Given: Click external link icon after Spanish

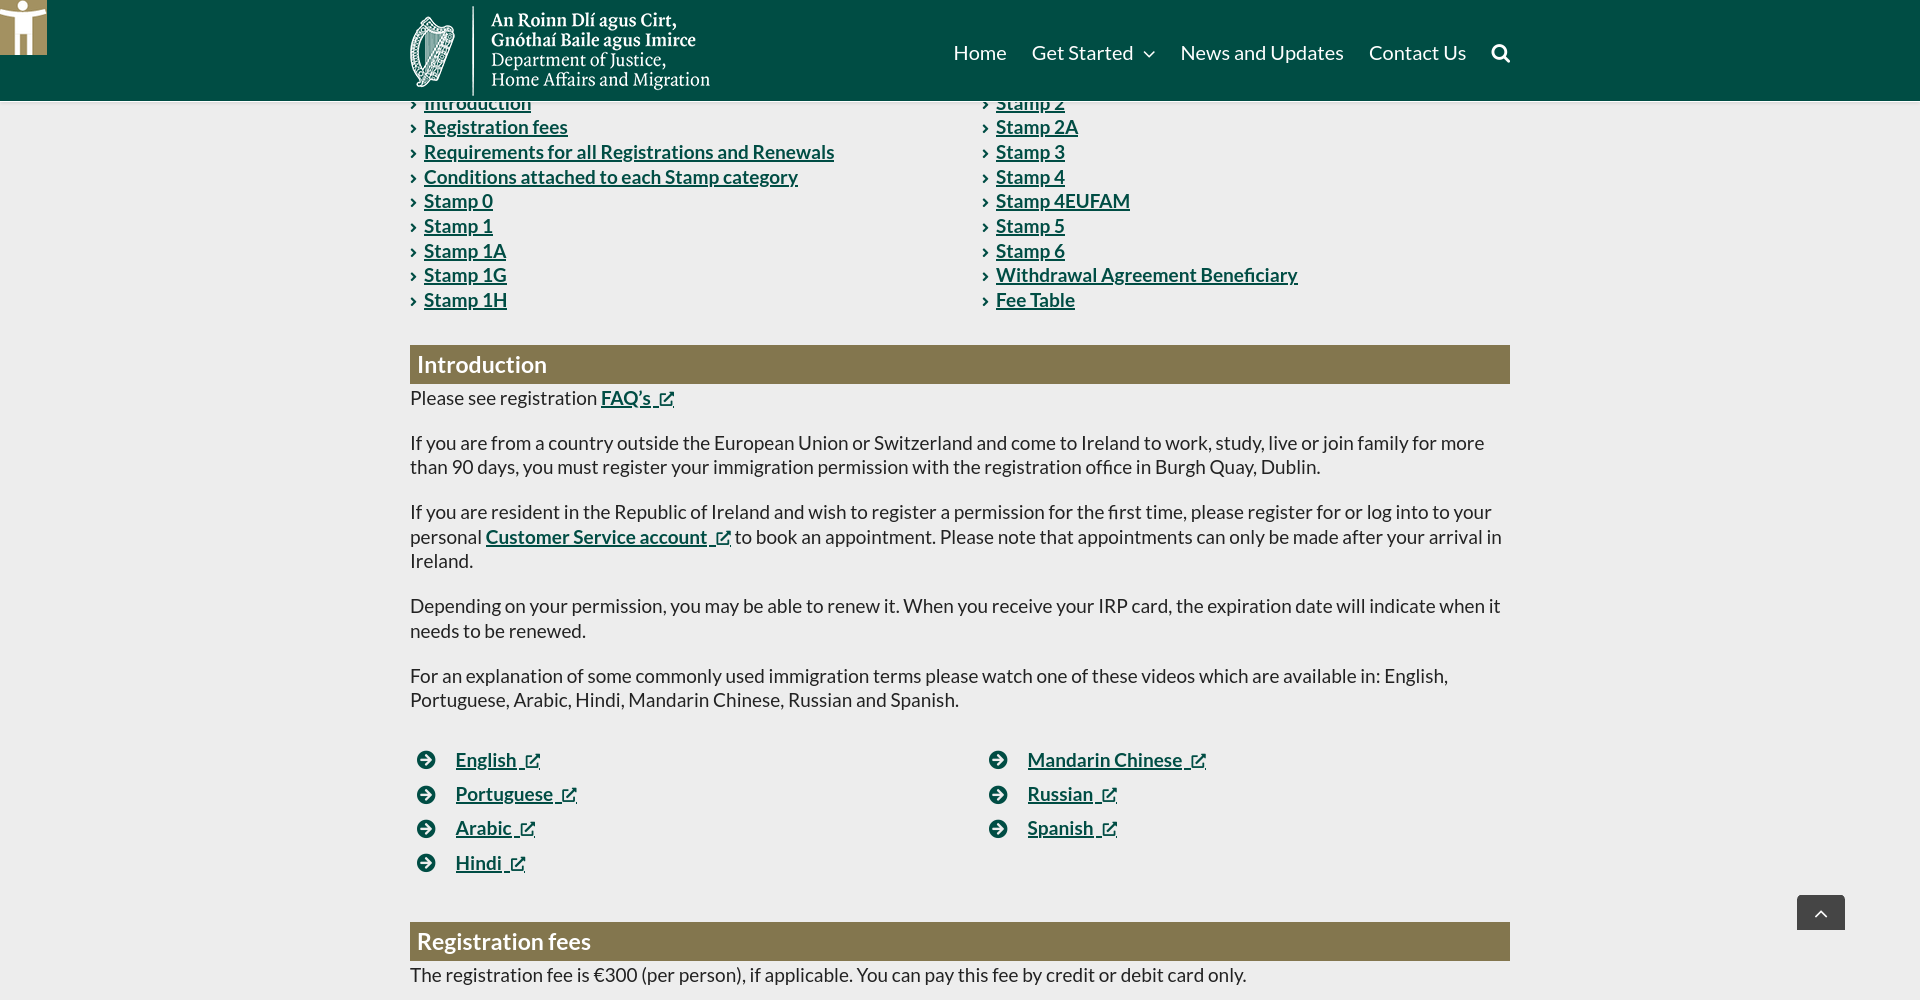Looking at the screenshot, I should (x=1109, y=829).
